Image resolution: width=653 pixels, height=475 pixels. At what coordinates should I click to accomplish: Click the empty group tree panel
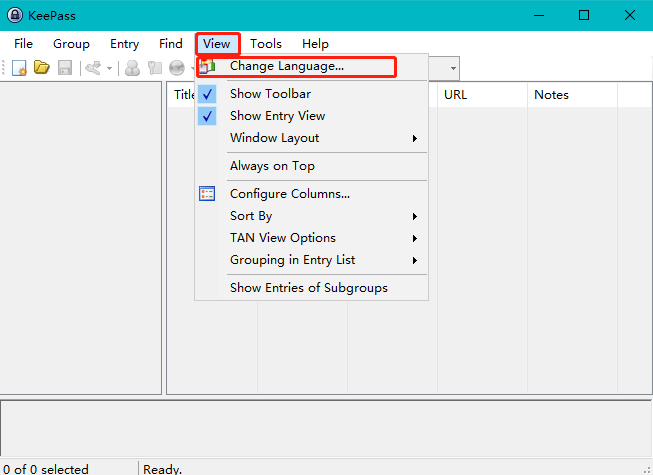coord(80,238)
